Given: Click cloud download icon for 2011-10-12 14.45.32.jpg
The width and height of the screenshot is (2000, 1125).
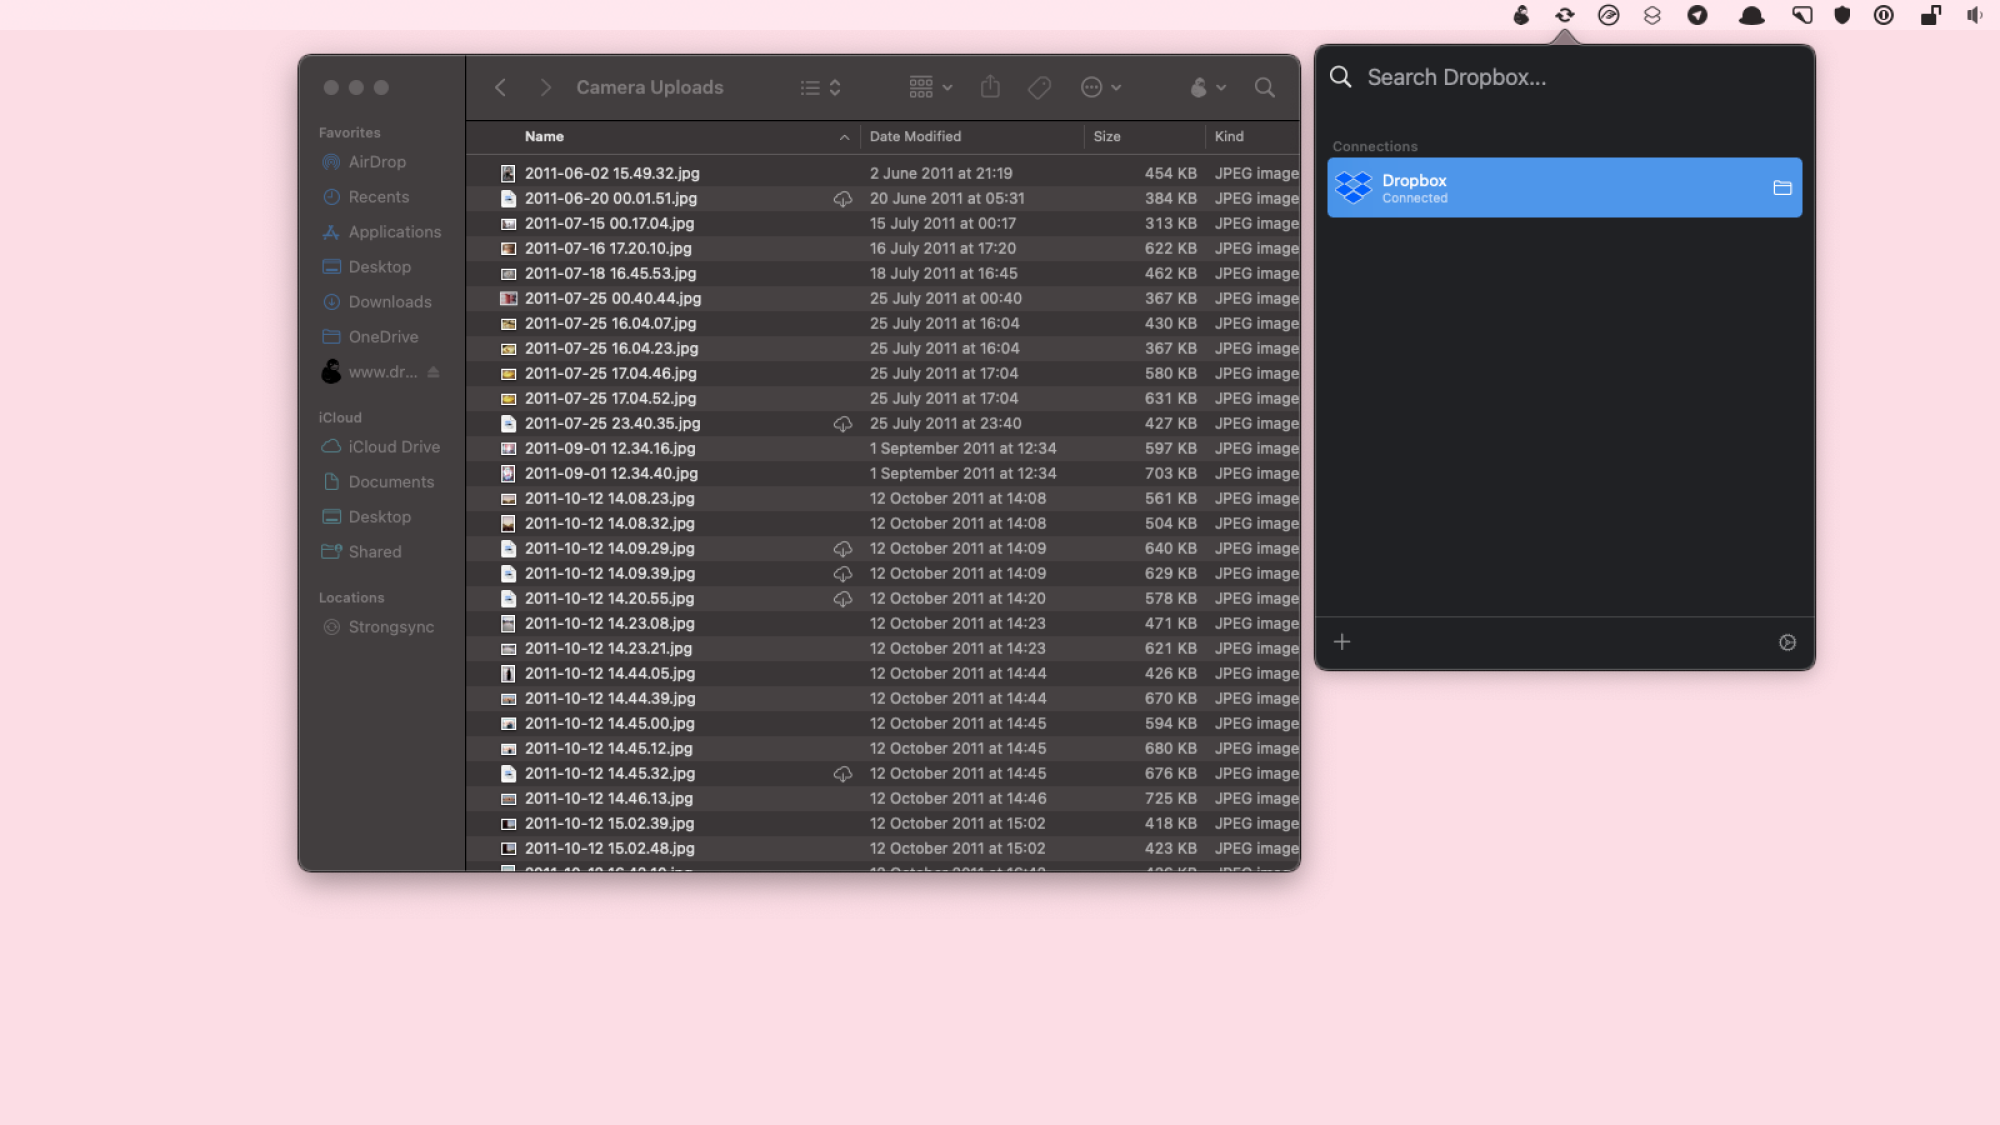Looking at the screenshot, I should 843,774.
